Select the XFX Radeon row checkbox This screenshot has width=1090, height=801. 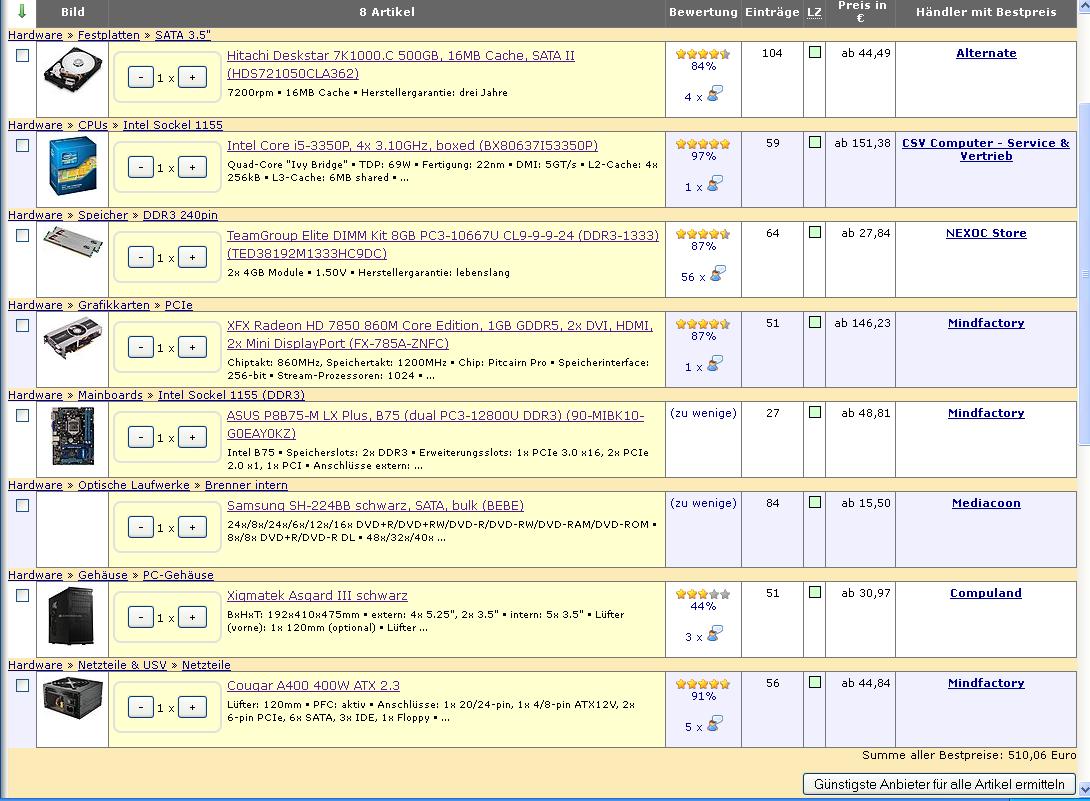pos(22,325)
